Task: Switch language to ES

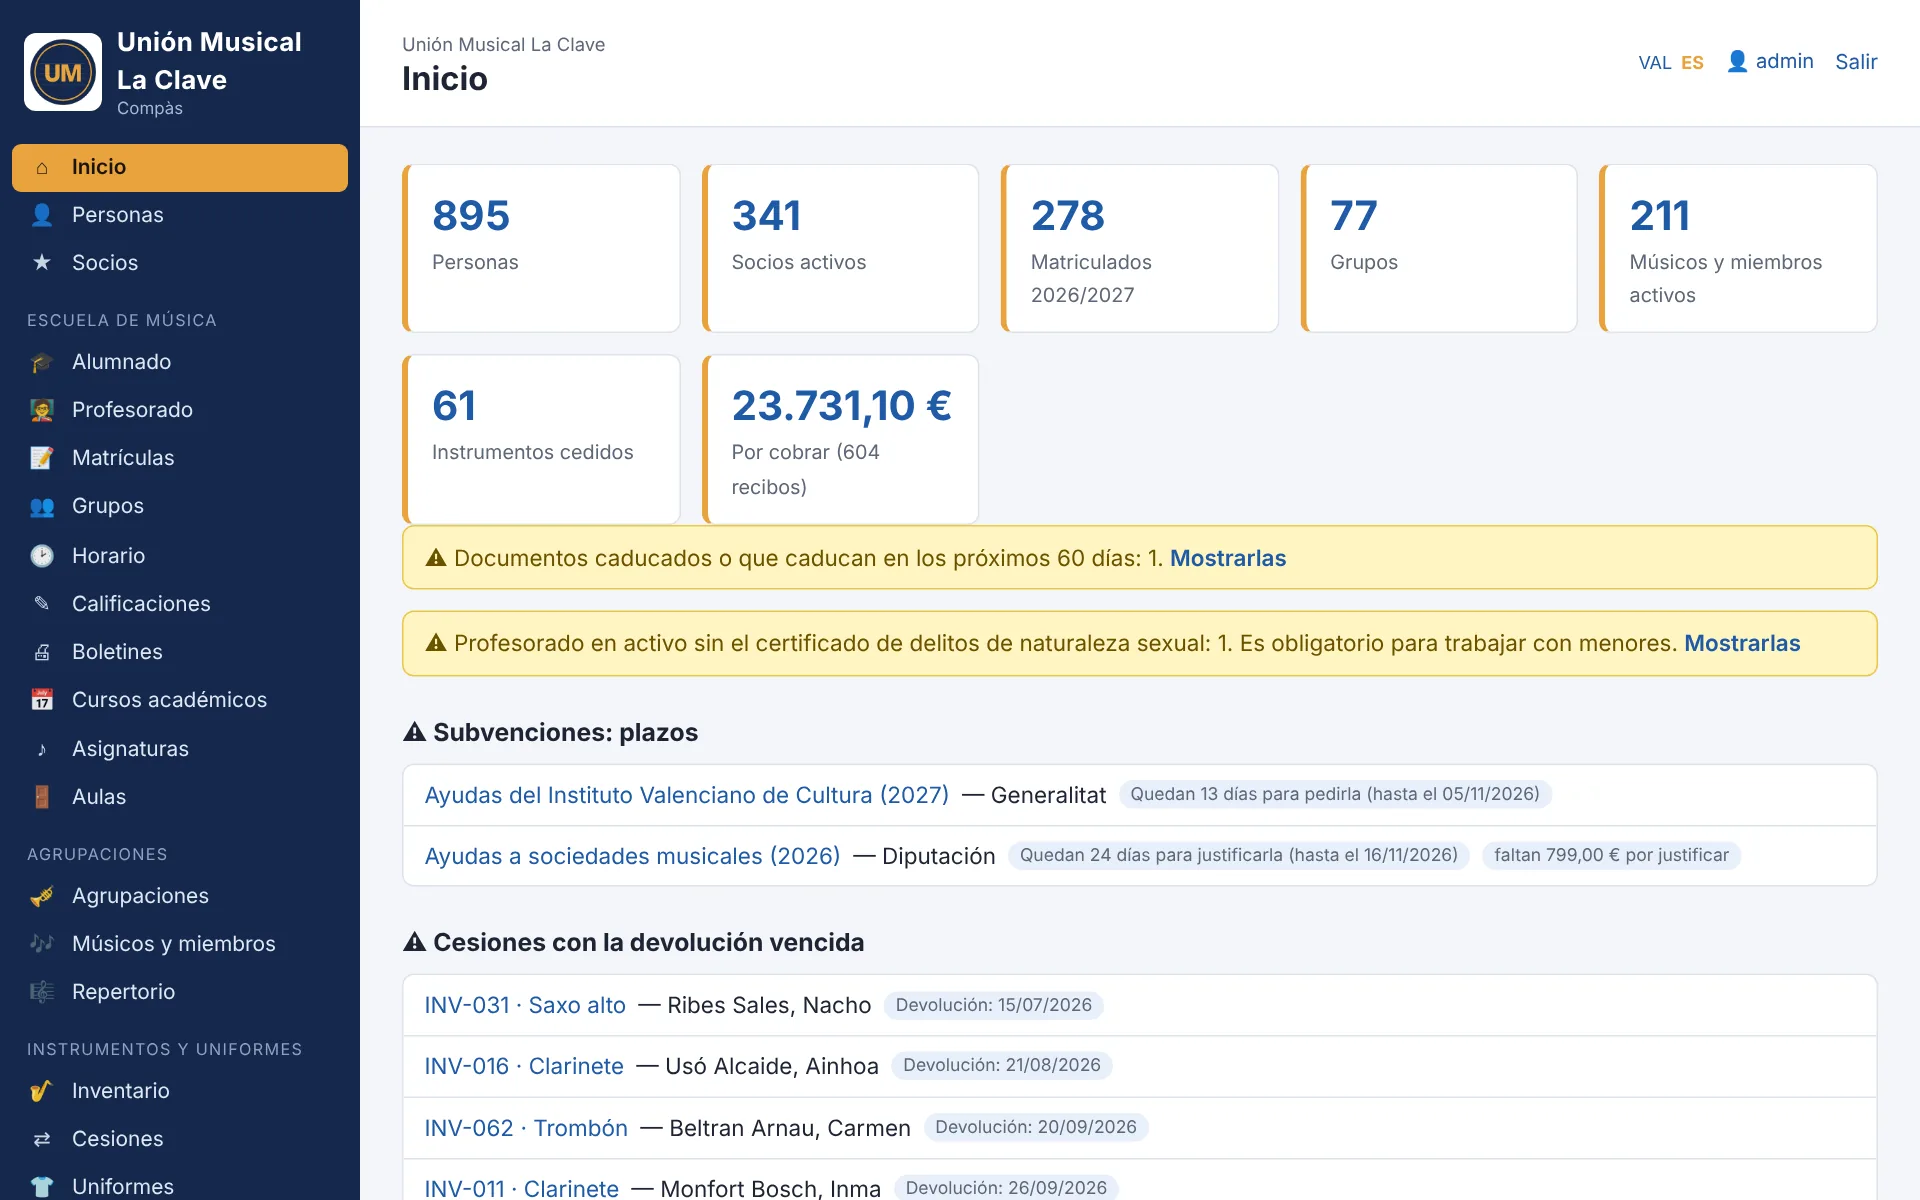Action: tap(1692, 62)
